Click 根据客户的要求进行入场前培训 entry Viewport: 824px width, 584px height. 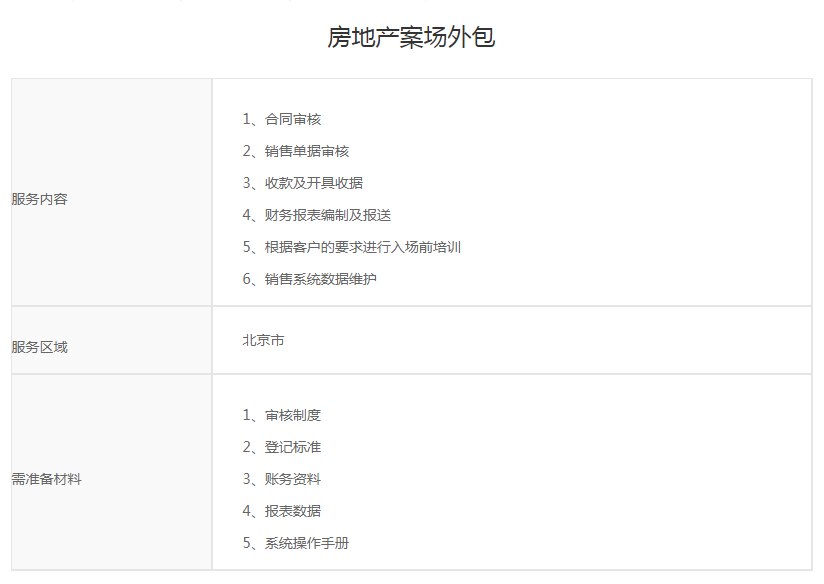tap(363, 247)
